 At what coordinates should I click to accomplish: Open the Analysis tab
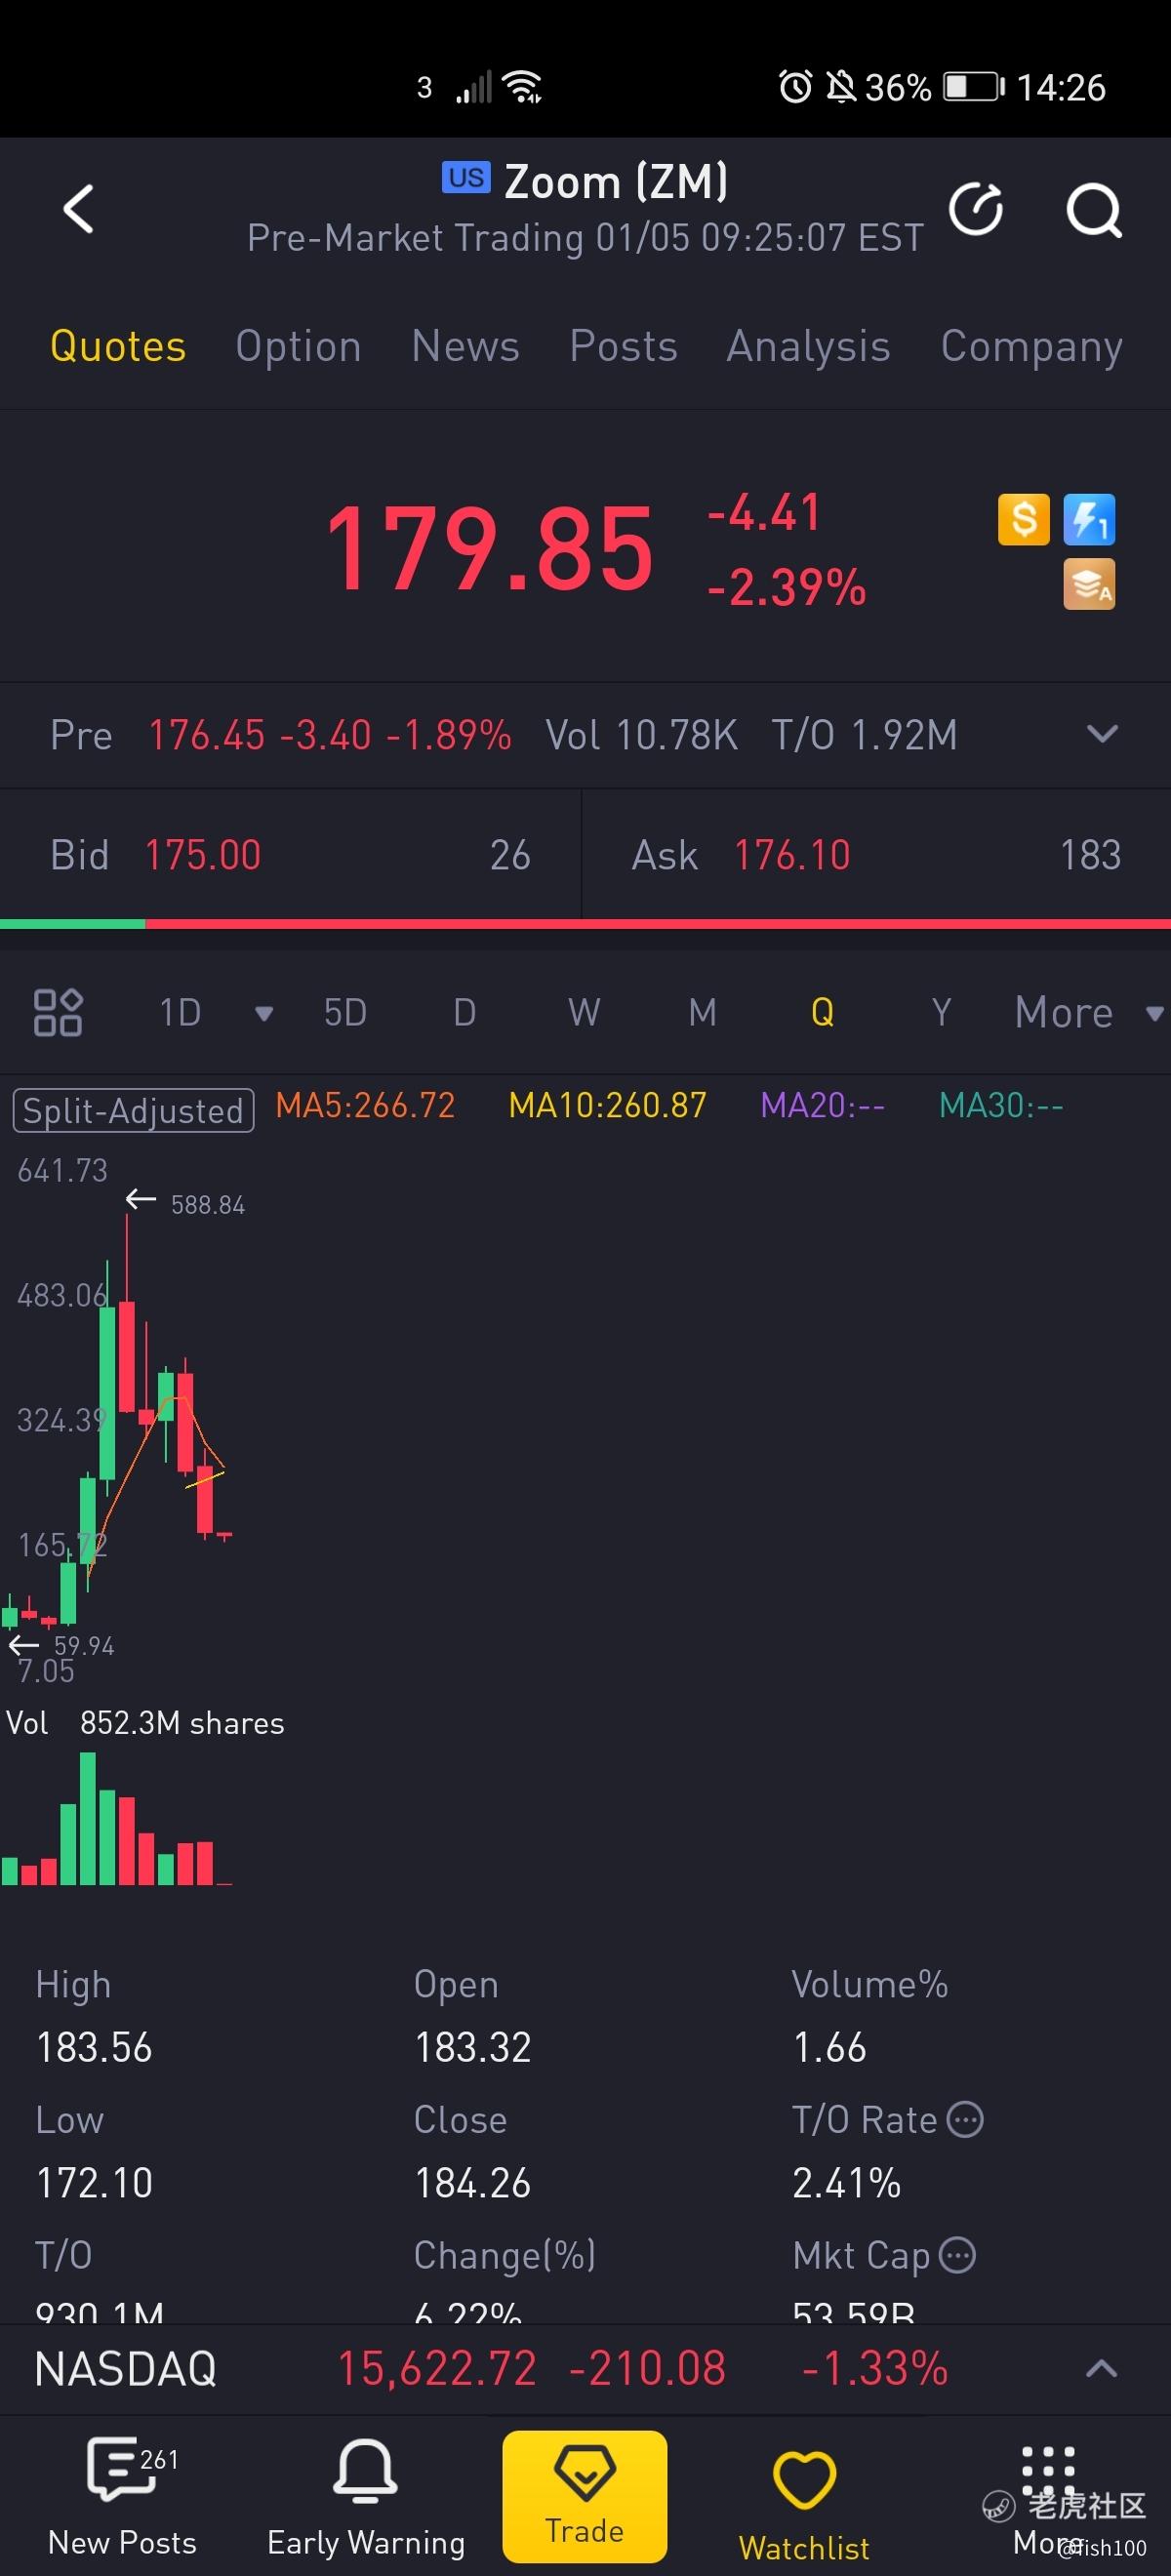tap(808, 346)
